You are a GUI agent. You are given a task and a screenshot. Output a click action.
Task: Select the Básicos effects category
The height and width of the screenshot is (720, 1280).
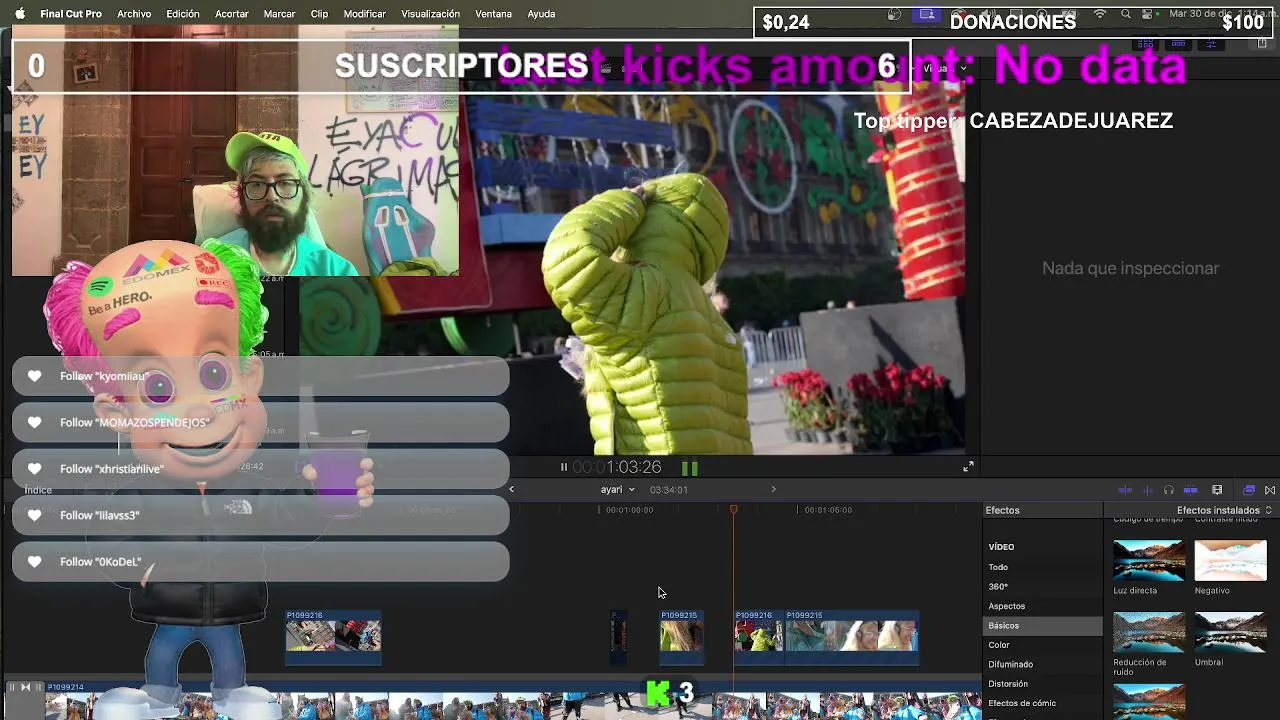(1043, 625)
